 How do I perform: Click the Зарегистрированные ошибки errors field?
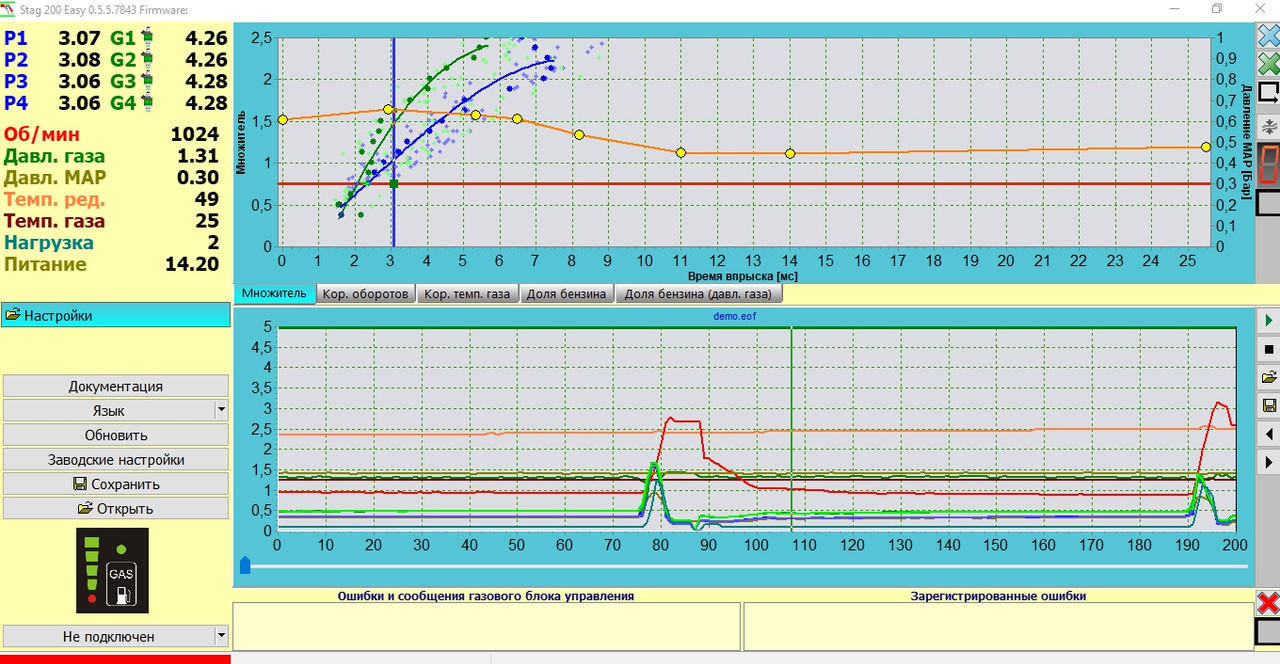pyautogui.click(x=998, y=626)
